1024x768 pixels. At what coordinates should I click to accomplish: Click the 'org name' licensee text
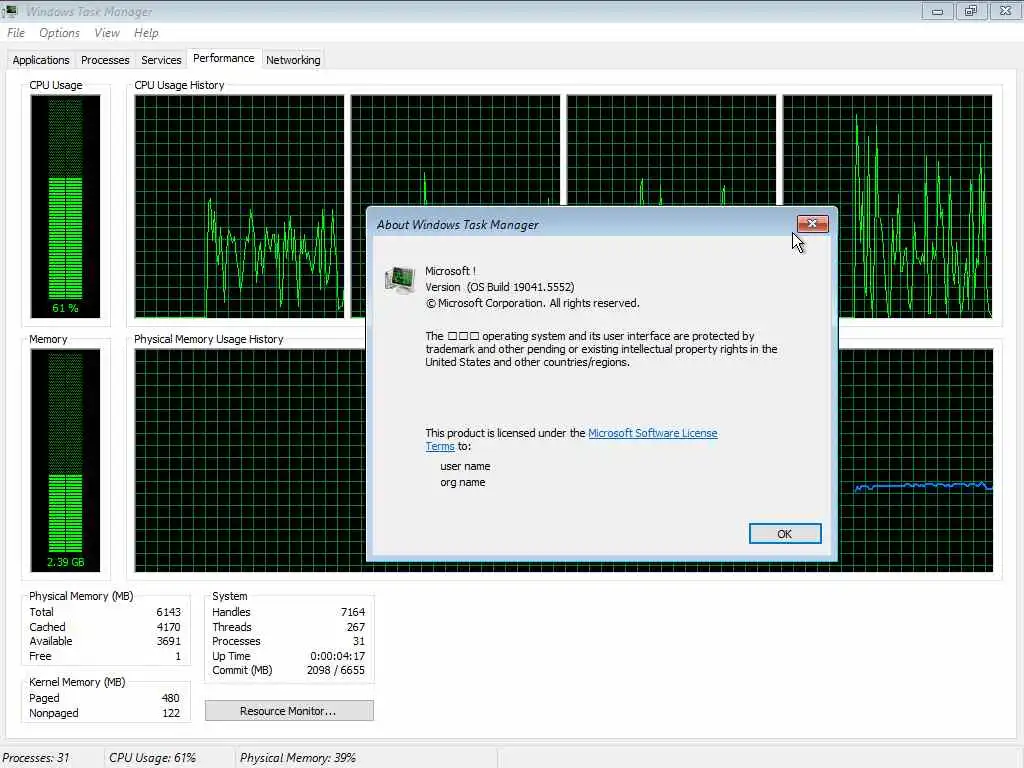pyautogui.click(x=462, y=483)
